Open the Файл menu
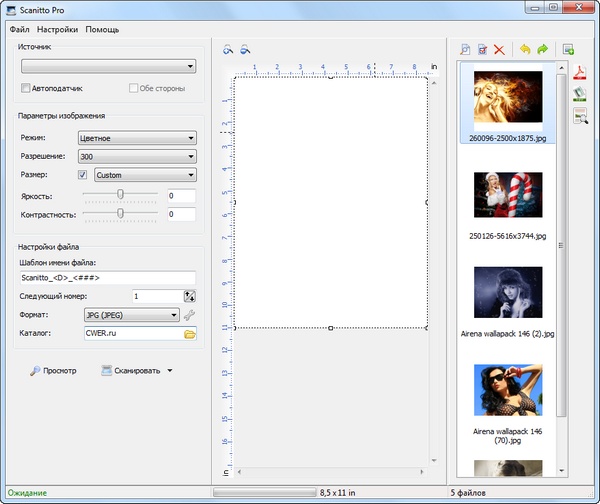Image resolution: width=600 pixels, height=504 pixels. tap(19, 30)
